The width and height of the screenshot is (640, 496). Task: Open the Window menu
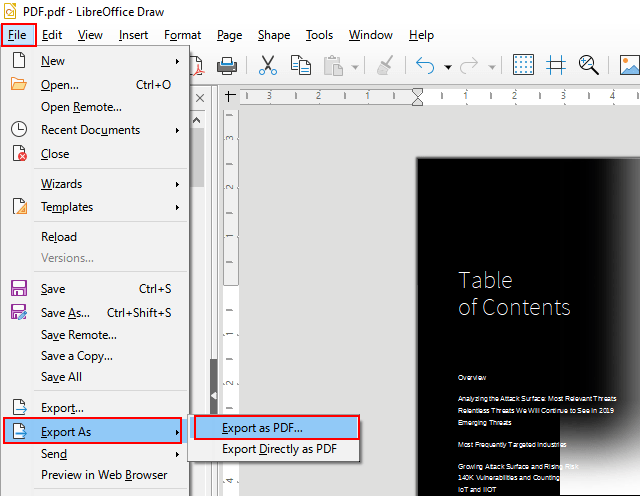(371, 35)
